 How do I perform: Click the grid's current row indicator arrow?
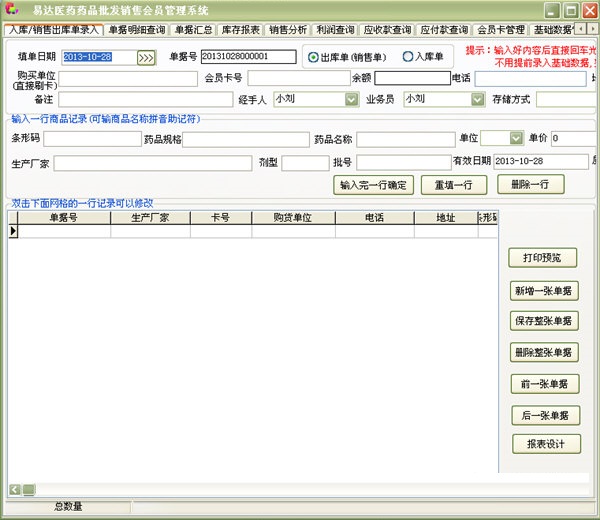[x=13, y=231]
